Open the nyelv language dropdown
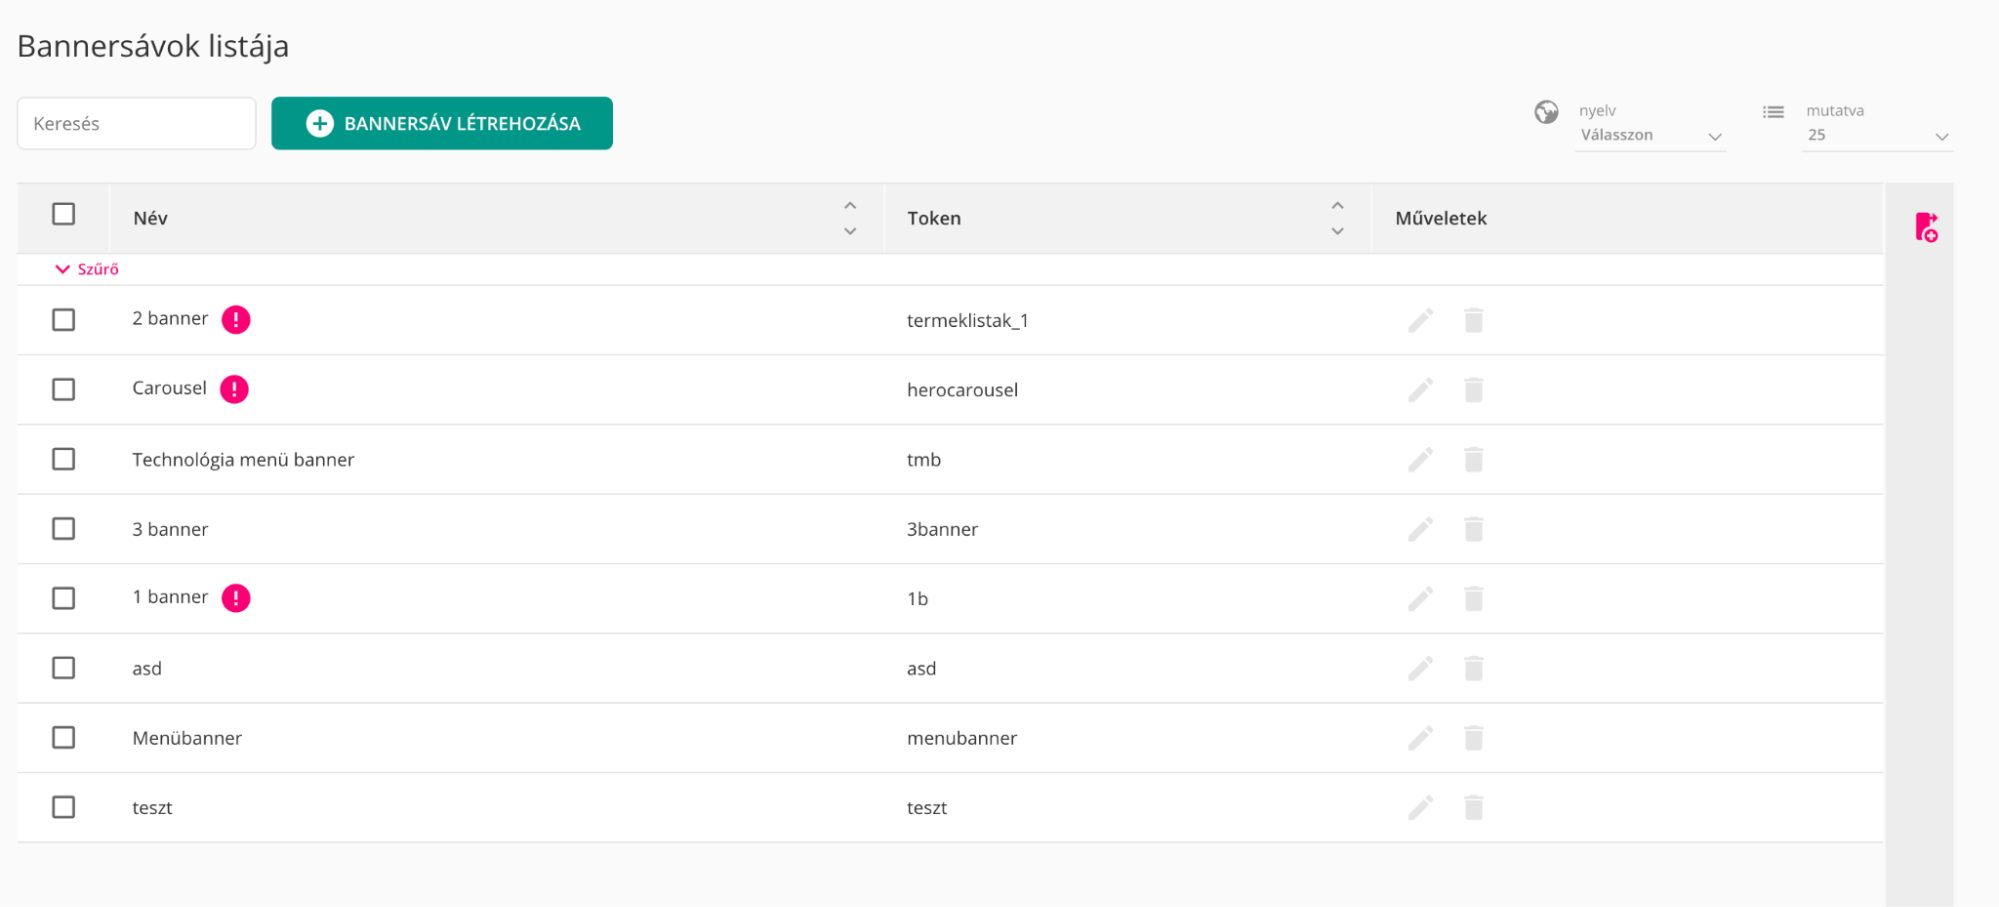1999x907 pixels. click(x=1650, y=135)
